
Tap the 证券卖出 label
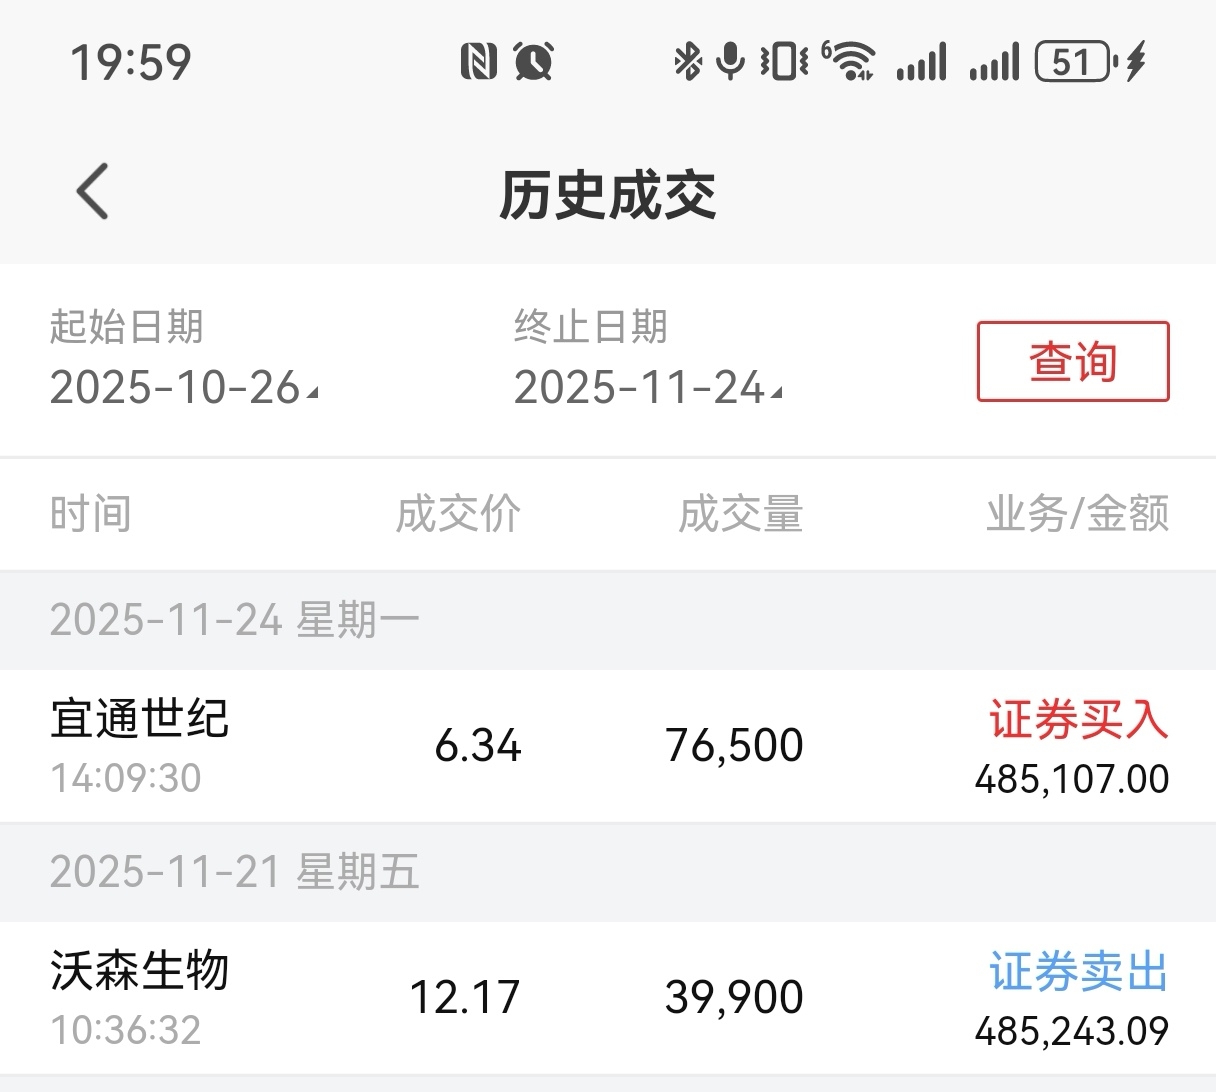click(1078, 972)
